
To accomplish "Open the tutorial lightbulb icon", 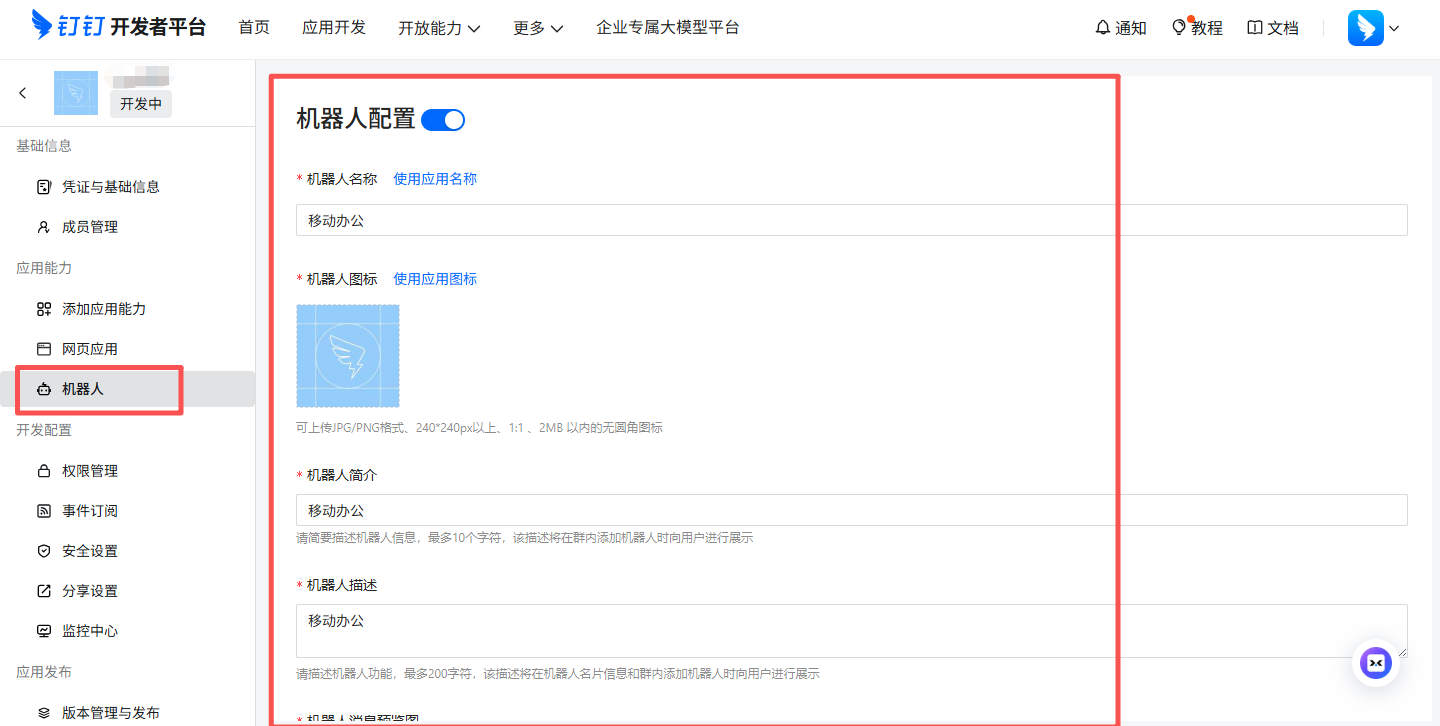I will 1179,27.
